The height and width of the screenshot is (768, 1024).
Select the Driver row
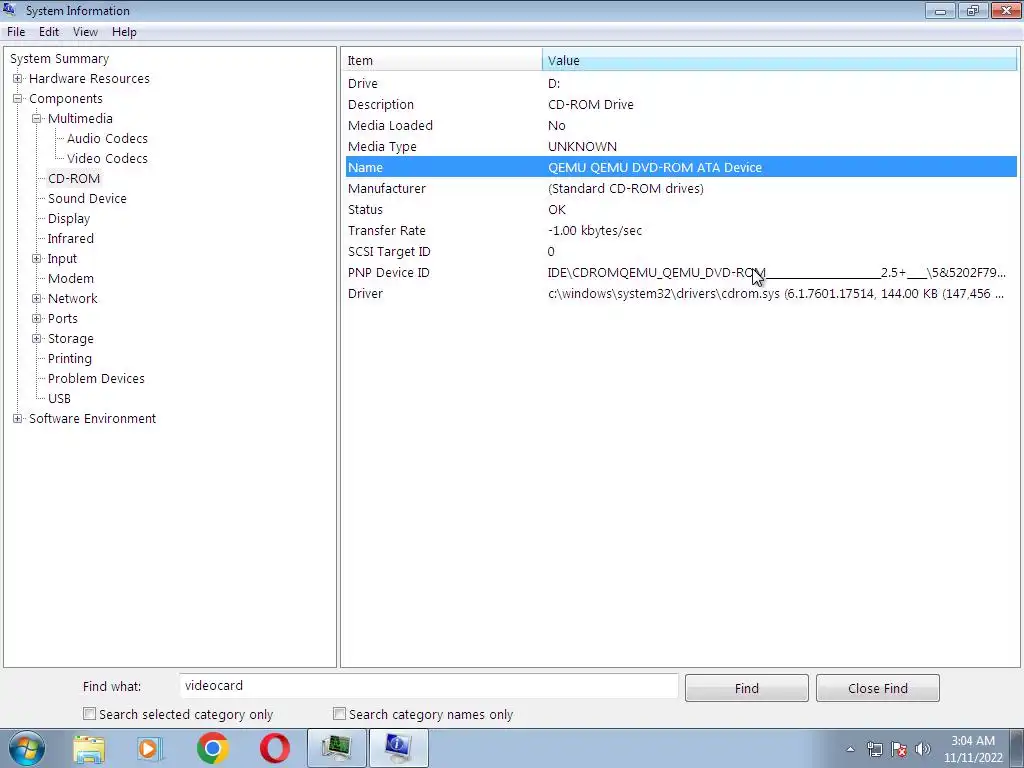[681, 293]
